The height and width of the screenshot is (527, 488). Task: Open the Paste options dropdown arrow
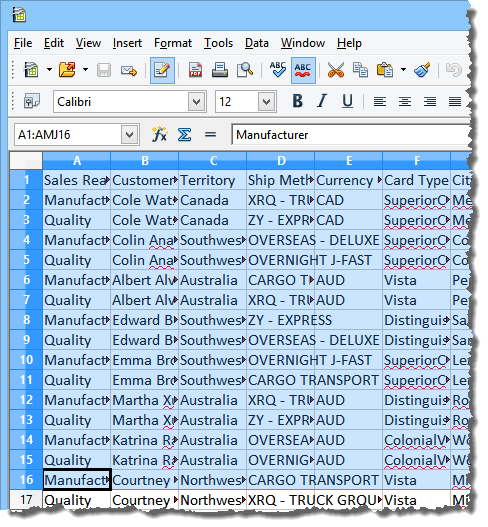click(403, 70)
